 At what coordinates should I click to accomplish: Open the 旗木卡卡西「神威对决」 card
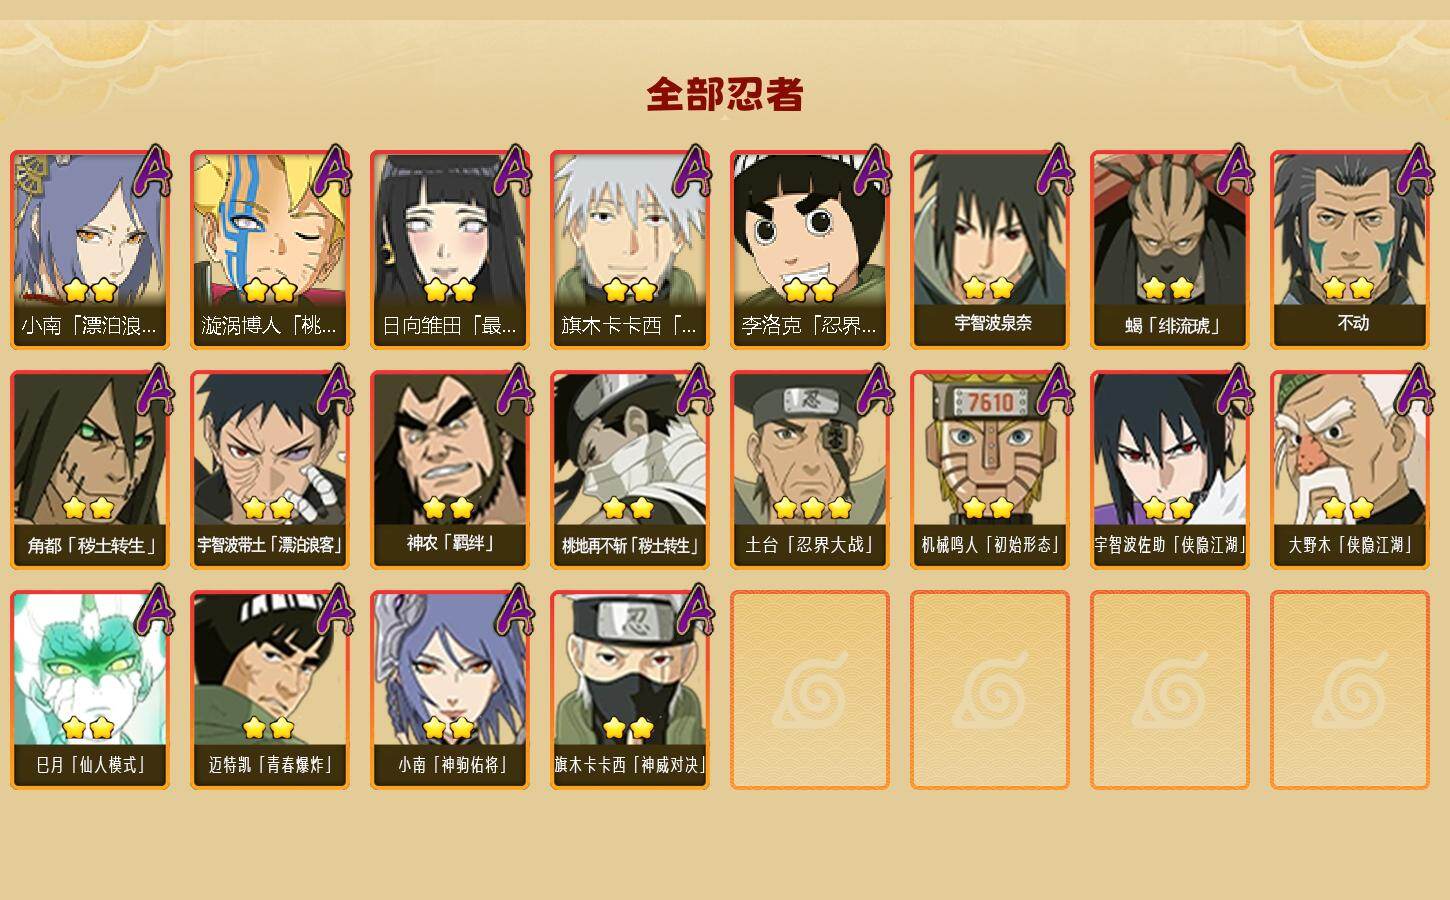tap(630, 690)
